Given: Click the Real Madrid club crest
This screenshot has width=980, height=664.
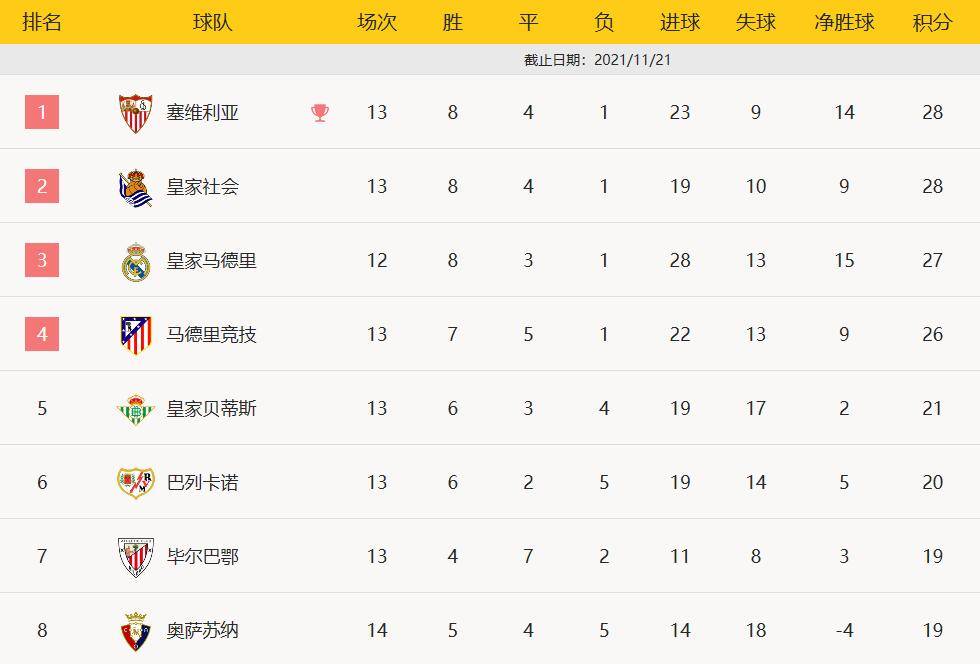Looking at the screenshot, I should (x=136, y=261).
